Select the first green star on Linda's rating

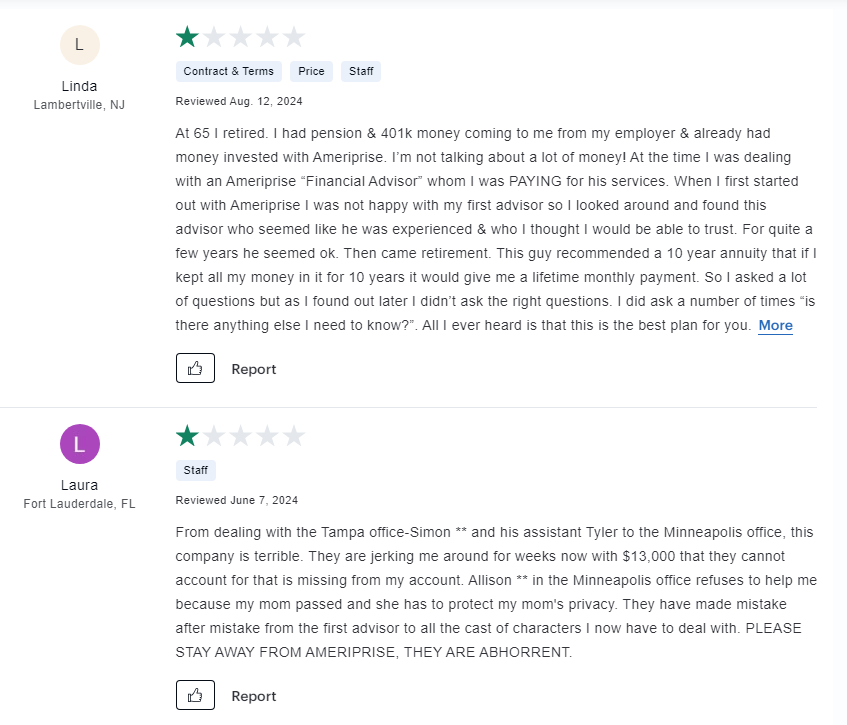pos(186,36)
